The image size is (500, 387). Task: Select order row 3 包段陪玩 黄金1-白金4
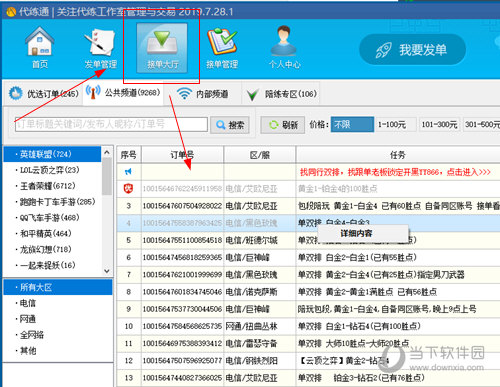coord(308,206)
